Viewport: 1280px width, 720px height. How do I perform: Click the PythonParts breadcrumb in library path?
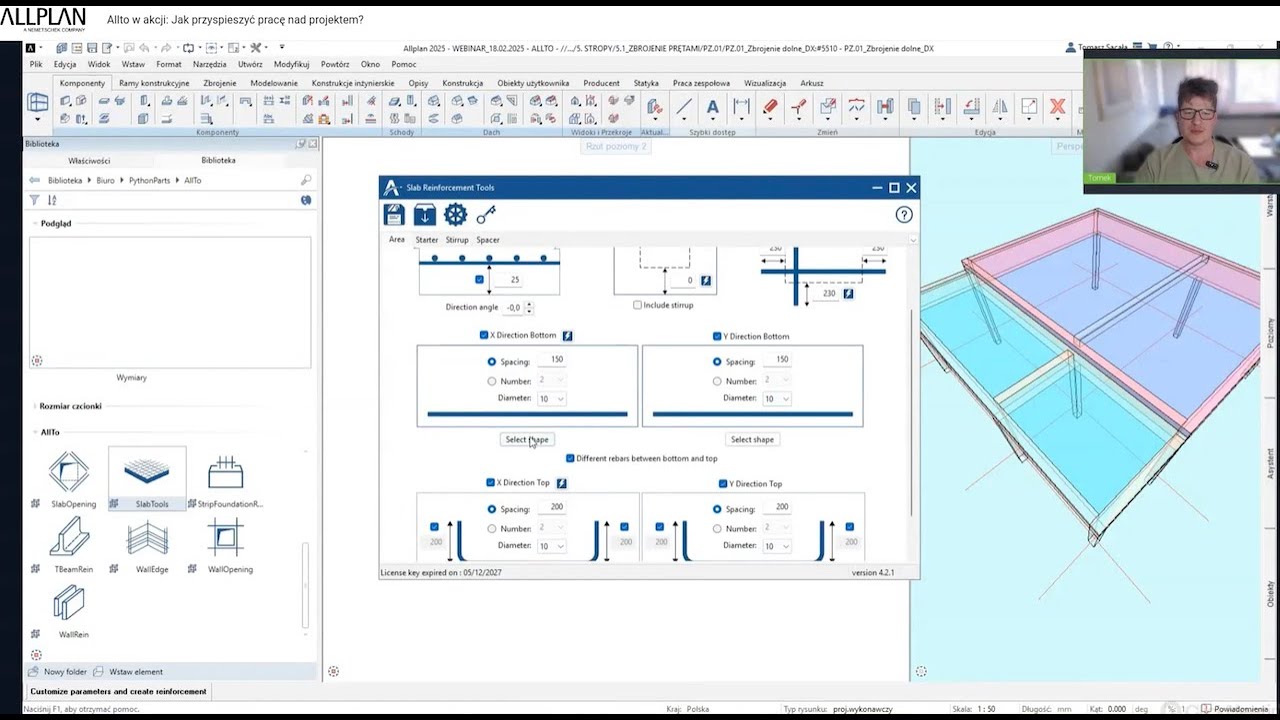(x=150, y=180)
